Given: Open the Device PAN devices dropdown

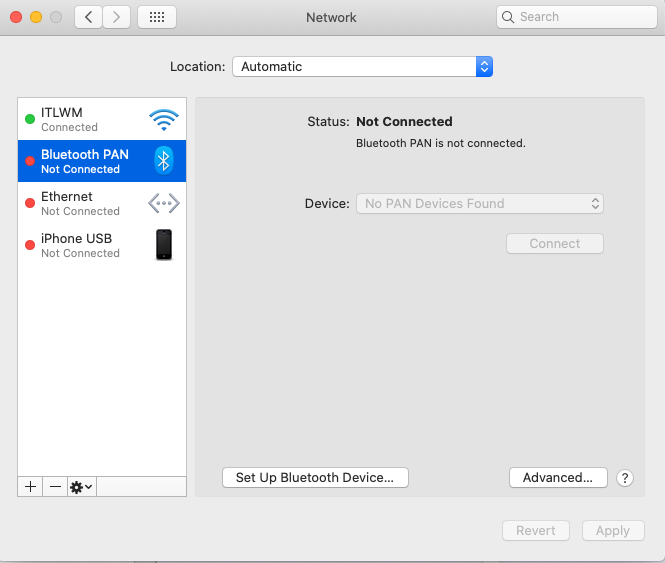Looking at the screenshot, I should [480, 203].
